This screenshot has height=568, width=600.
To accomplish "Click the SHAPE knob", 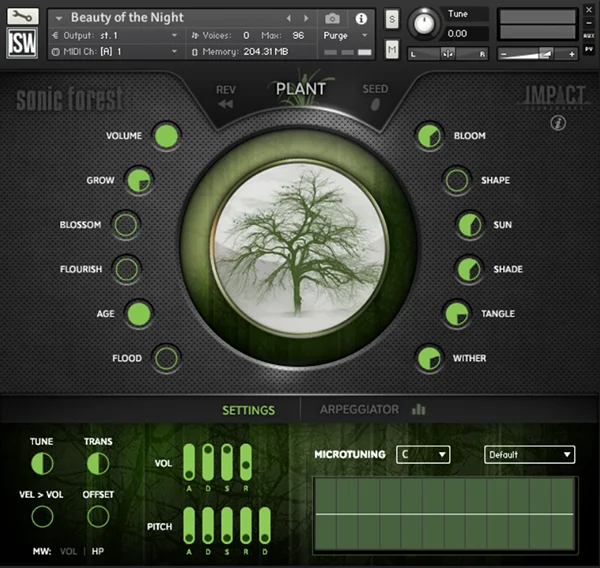I will pyautogui.click(x=457, y=180).
